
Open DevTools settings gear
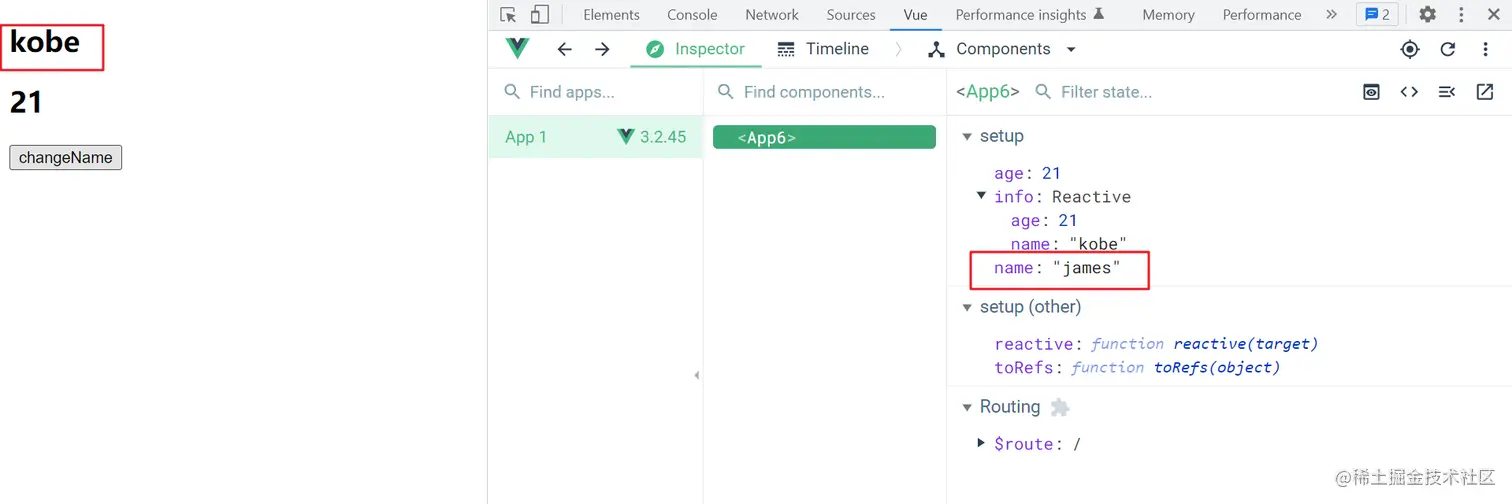click(x=1428, y=15)
